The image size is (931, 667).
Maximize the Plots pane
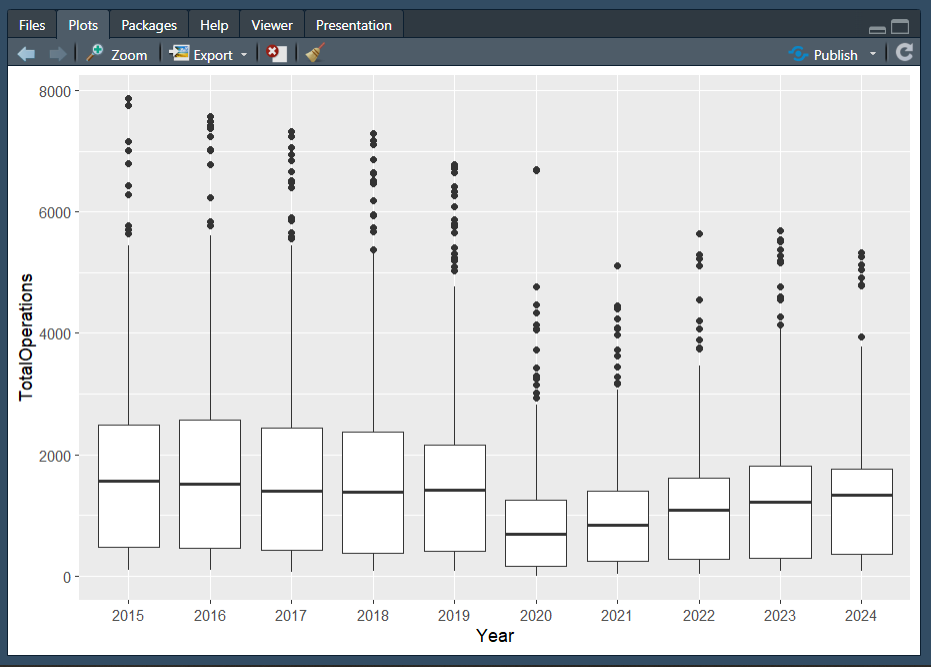900,28
